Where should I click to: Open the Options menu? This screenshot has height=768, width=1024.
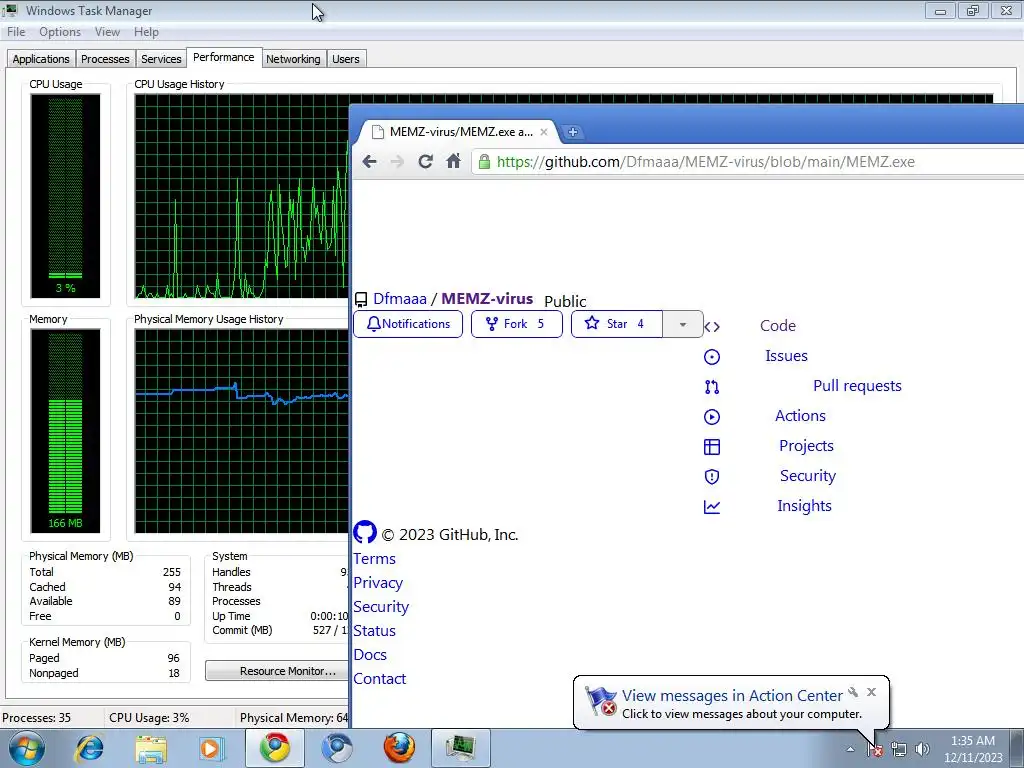tap(60, 32)
